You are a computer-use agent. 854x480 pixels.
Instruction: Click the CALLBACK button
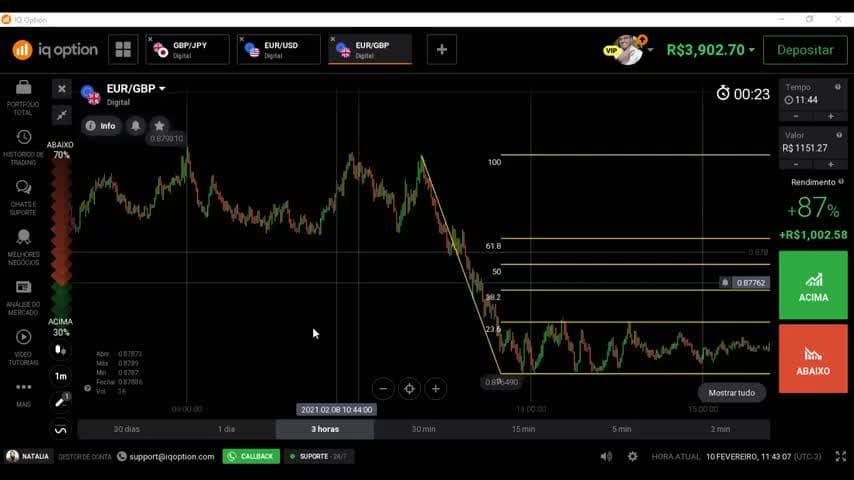[x=251, y=457]
